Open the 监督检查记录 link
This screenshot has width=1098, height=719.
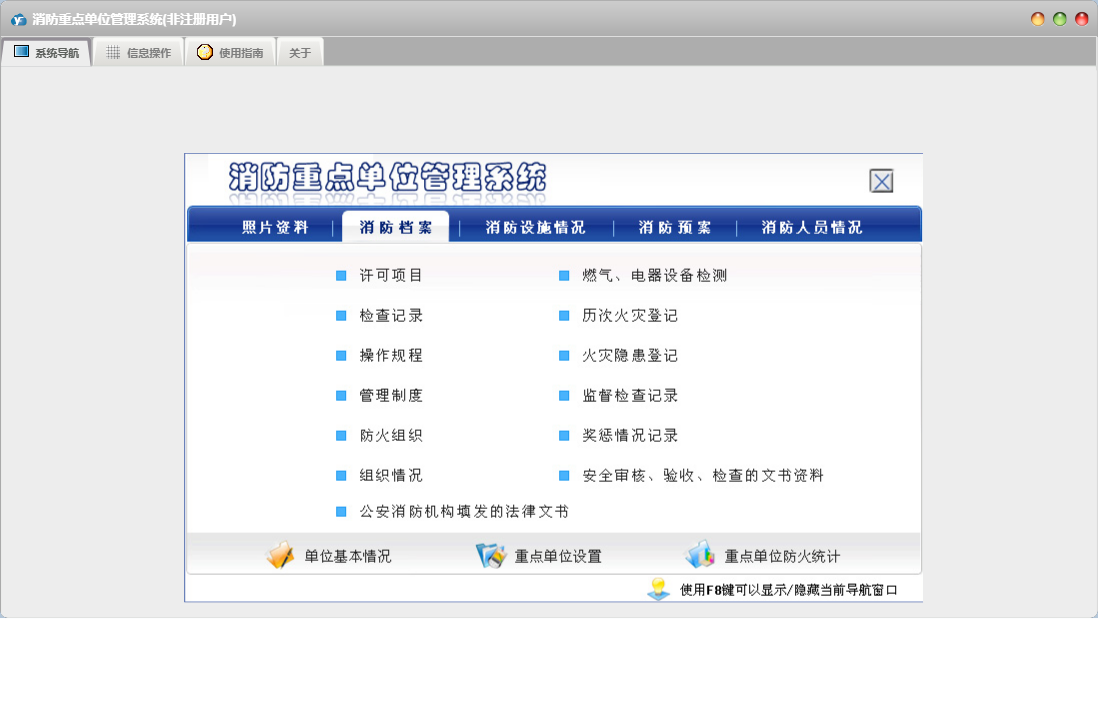click(630, 396)
